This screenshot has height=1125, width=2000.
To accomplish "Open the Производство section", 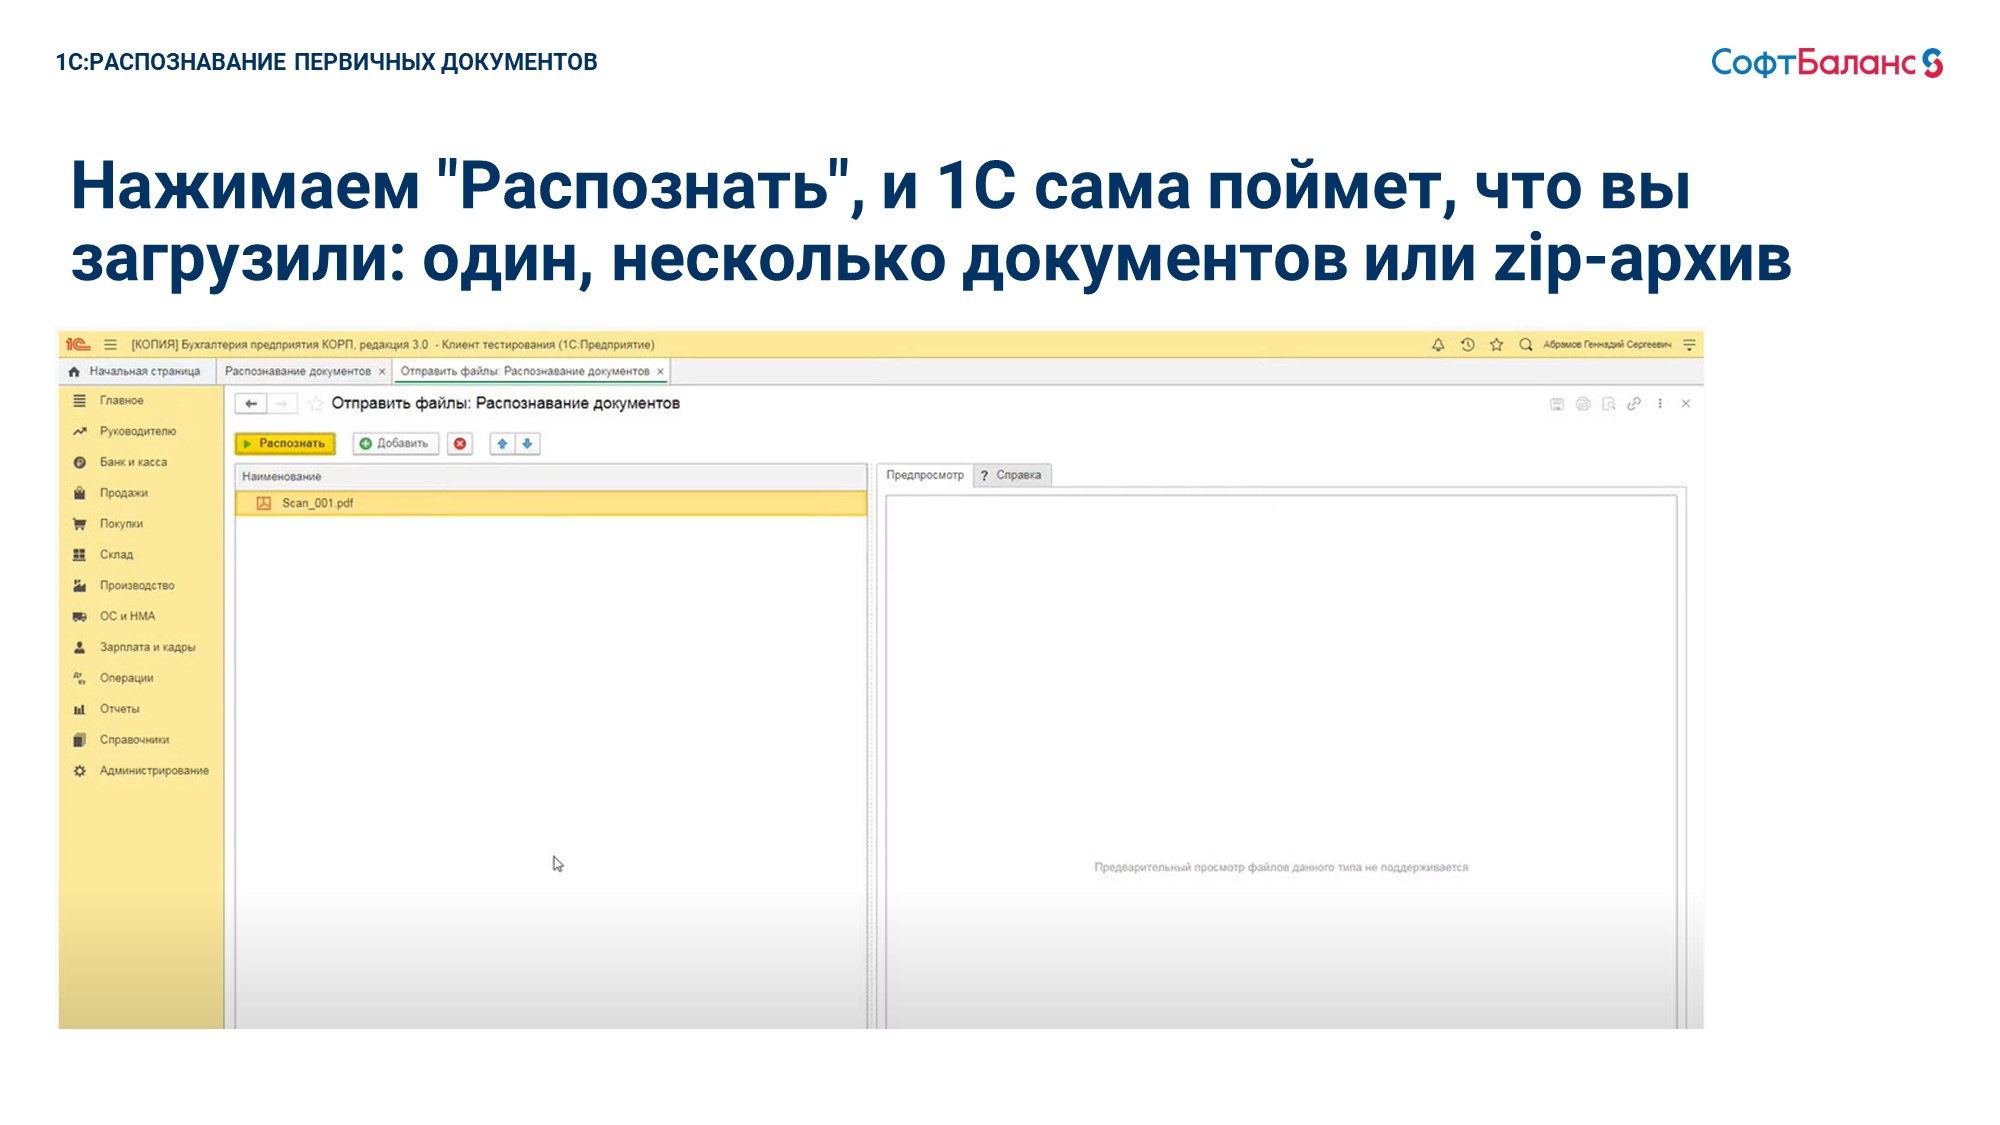I will tap(137, 586).
